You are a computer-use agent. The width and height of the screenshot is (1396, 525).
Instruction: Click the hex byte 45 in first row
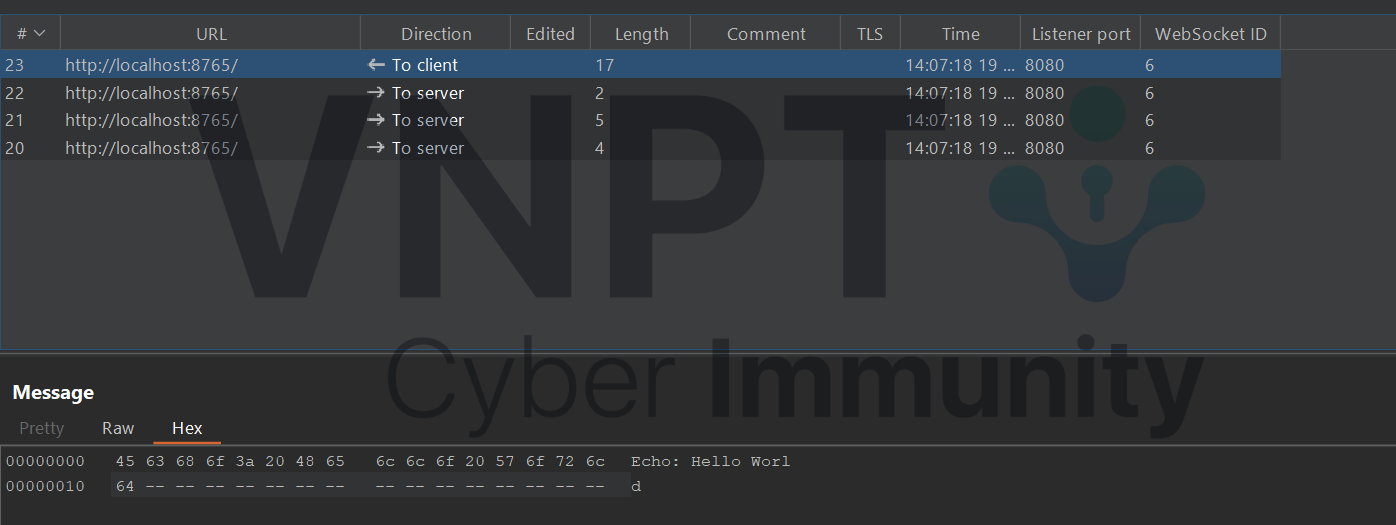125,461
